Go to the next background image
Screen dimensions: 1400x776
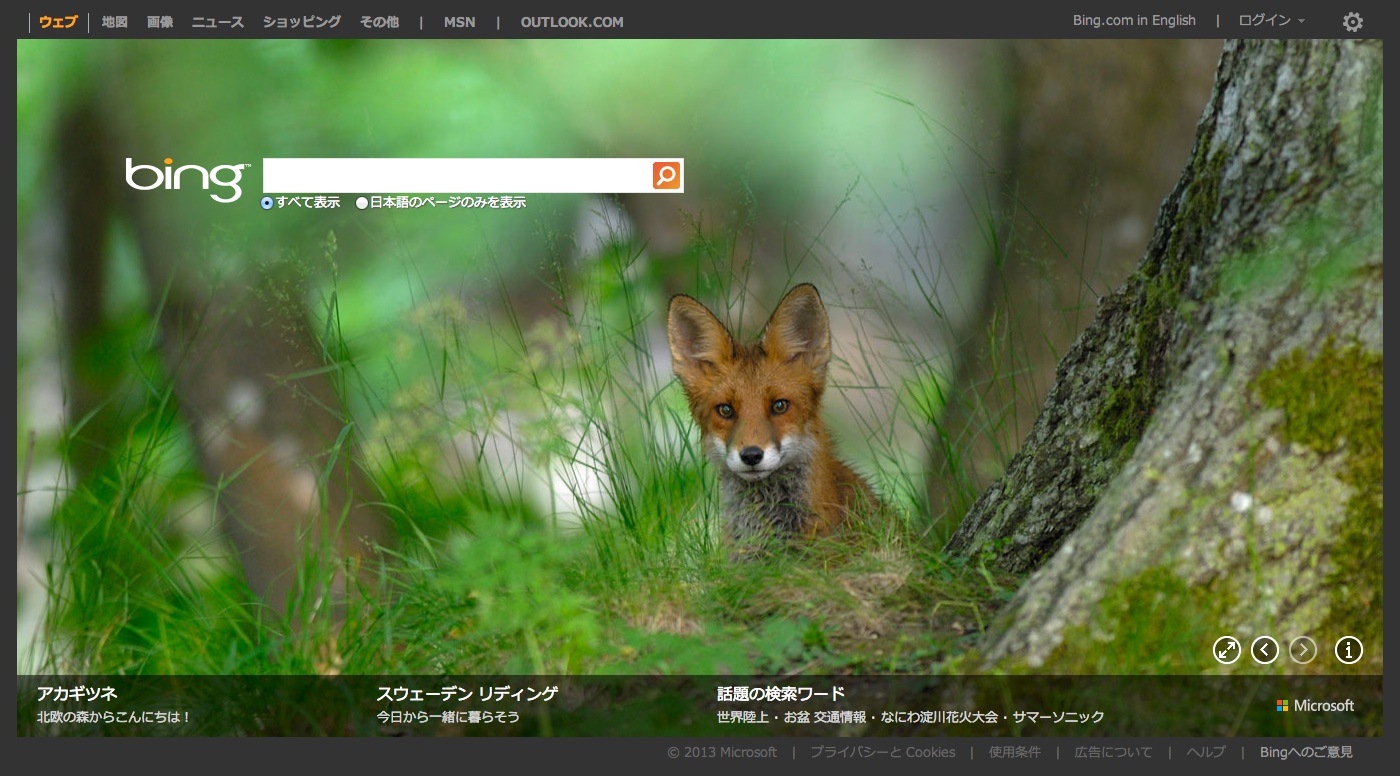coord(1302,650)
